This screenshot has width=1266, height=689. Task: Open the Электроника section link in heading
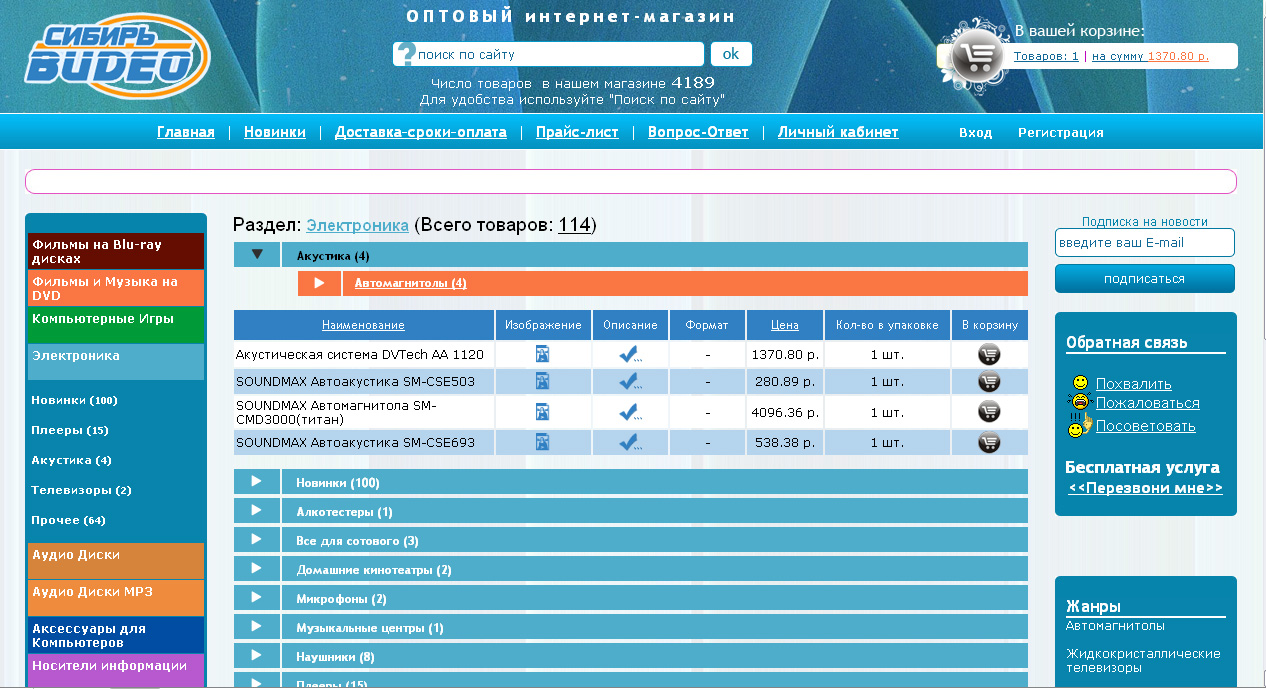pos(358,225)
